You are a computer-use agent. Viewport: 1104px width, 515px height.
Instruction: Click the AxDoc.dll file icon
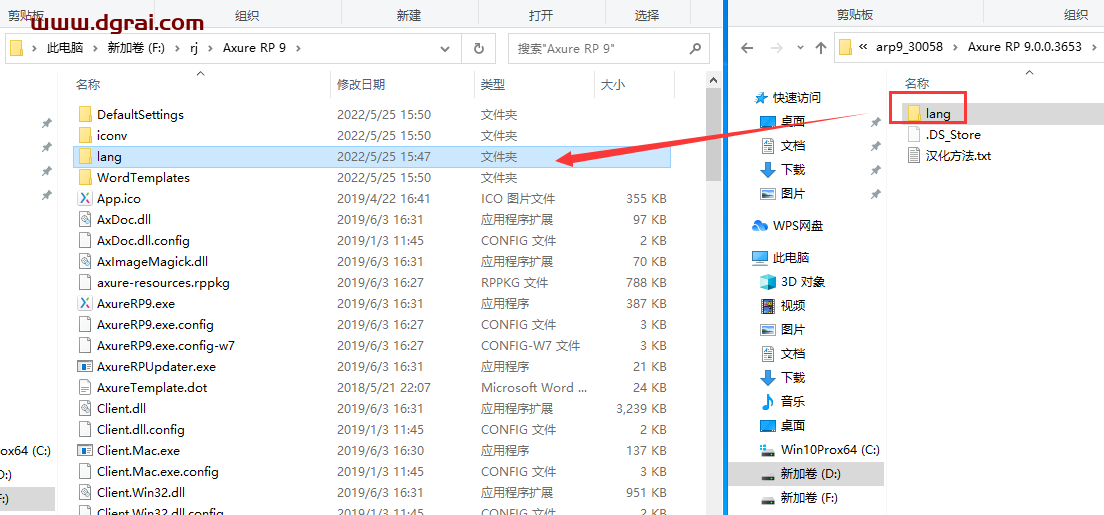pos(85,220)
